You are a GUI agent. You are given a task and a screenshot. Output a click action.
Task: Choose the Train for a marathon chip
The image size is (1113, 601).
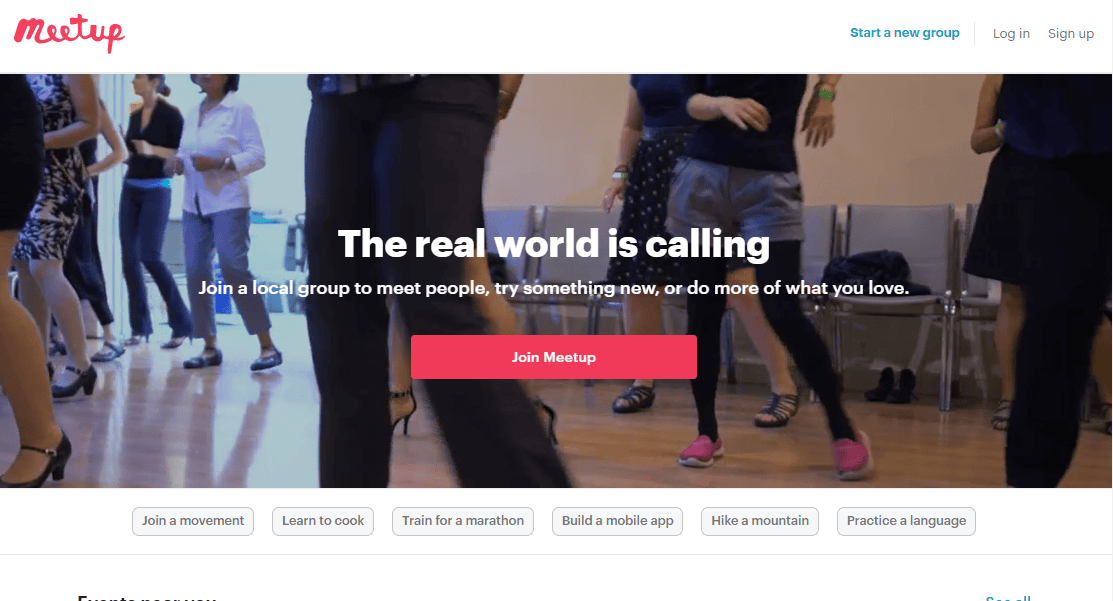tap(463, 521)
